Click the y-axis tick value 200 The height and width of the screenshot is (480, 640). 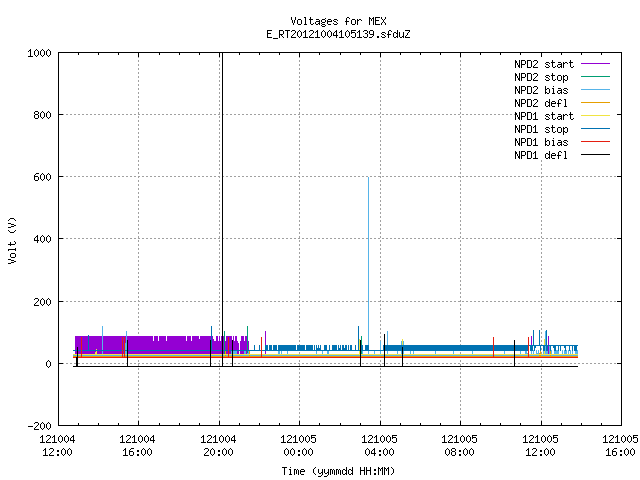(42, 302)
